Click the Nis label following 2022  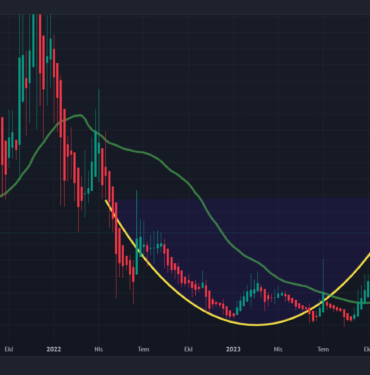99,349
